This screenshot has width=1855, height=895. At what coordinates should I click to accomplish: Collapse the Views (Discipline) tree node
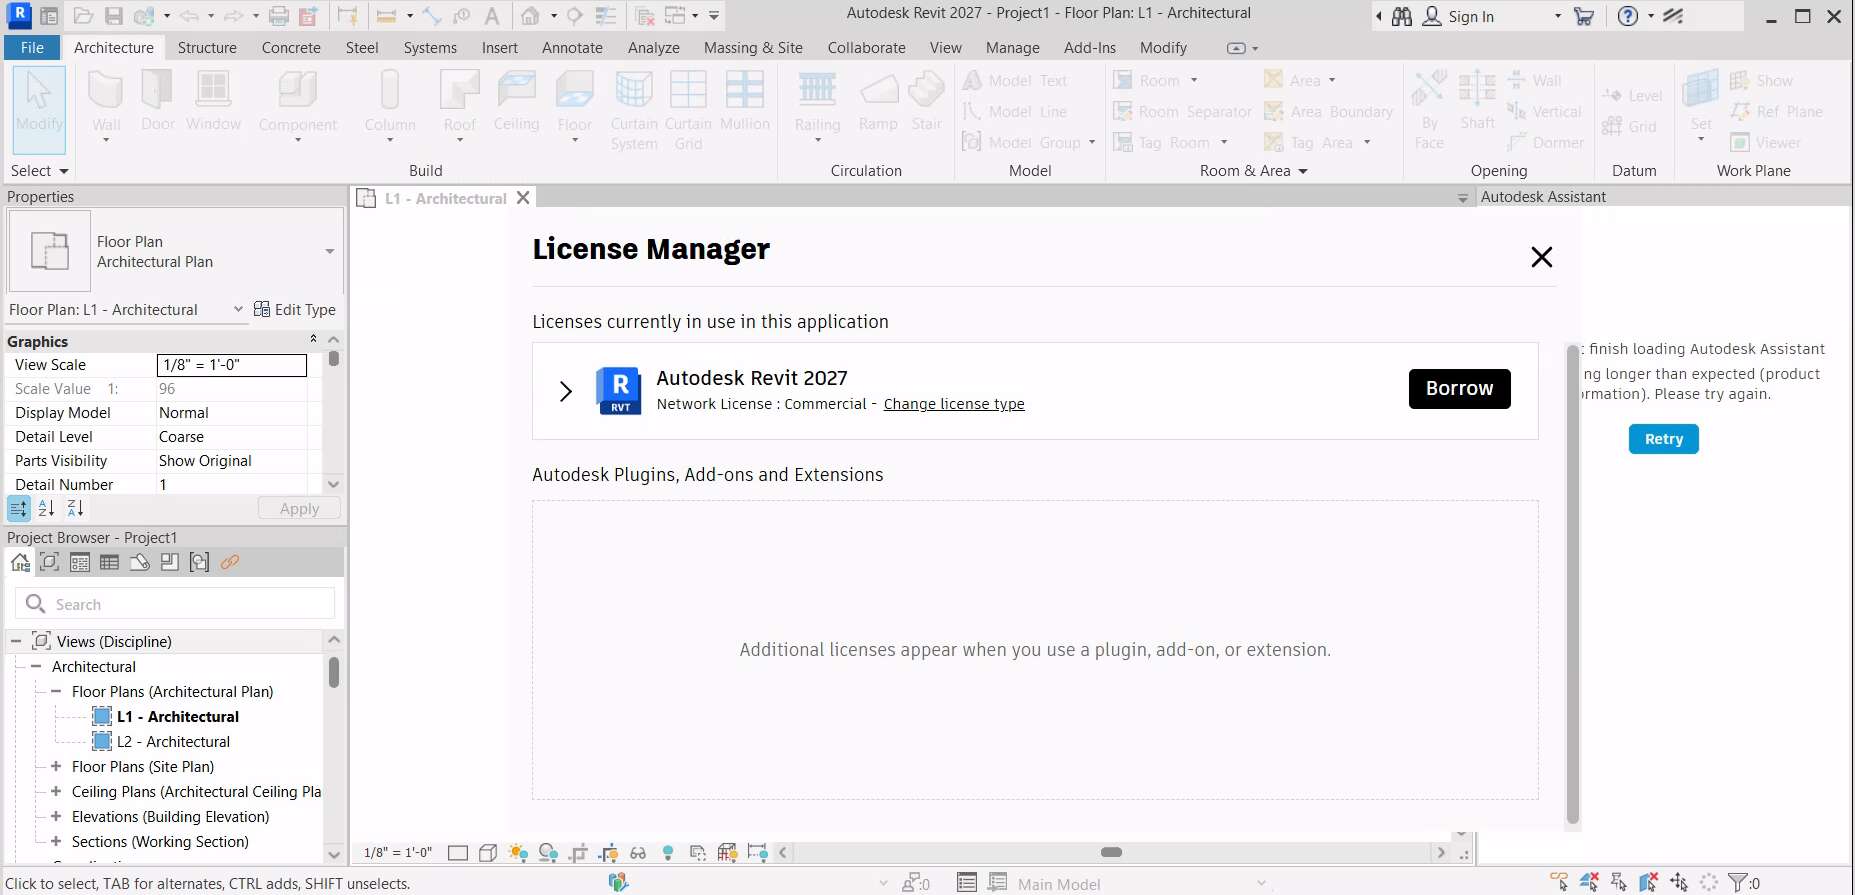[x=16, y=641]
